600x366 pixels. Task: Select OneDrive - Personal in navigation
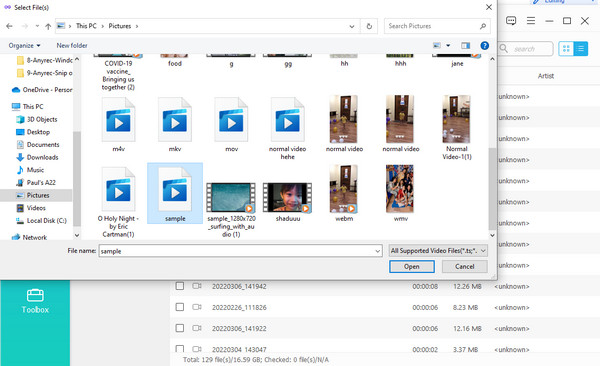coord(42,90)
